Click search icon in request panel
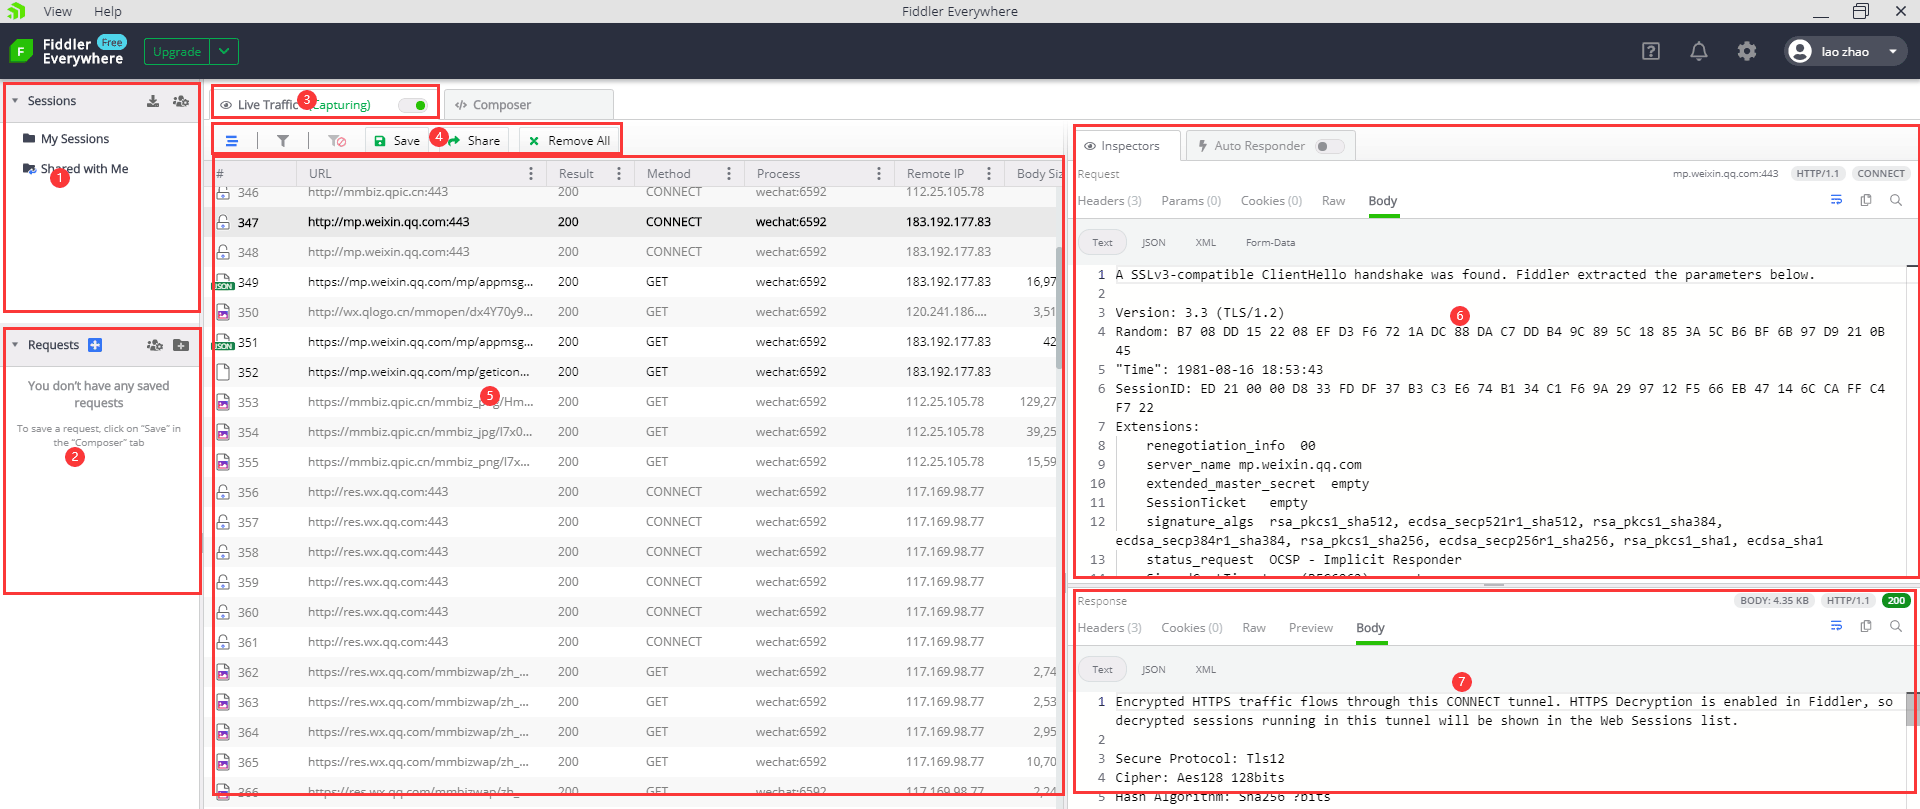This screenshot has height=809, width=1920. 1896,200
